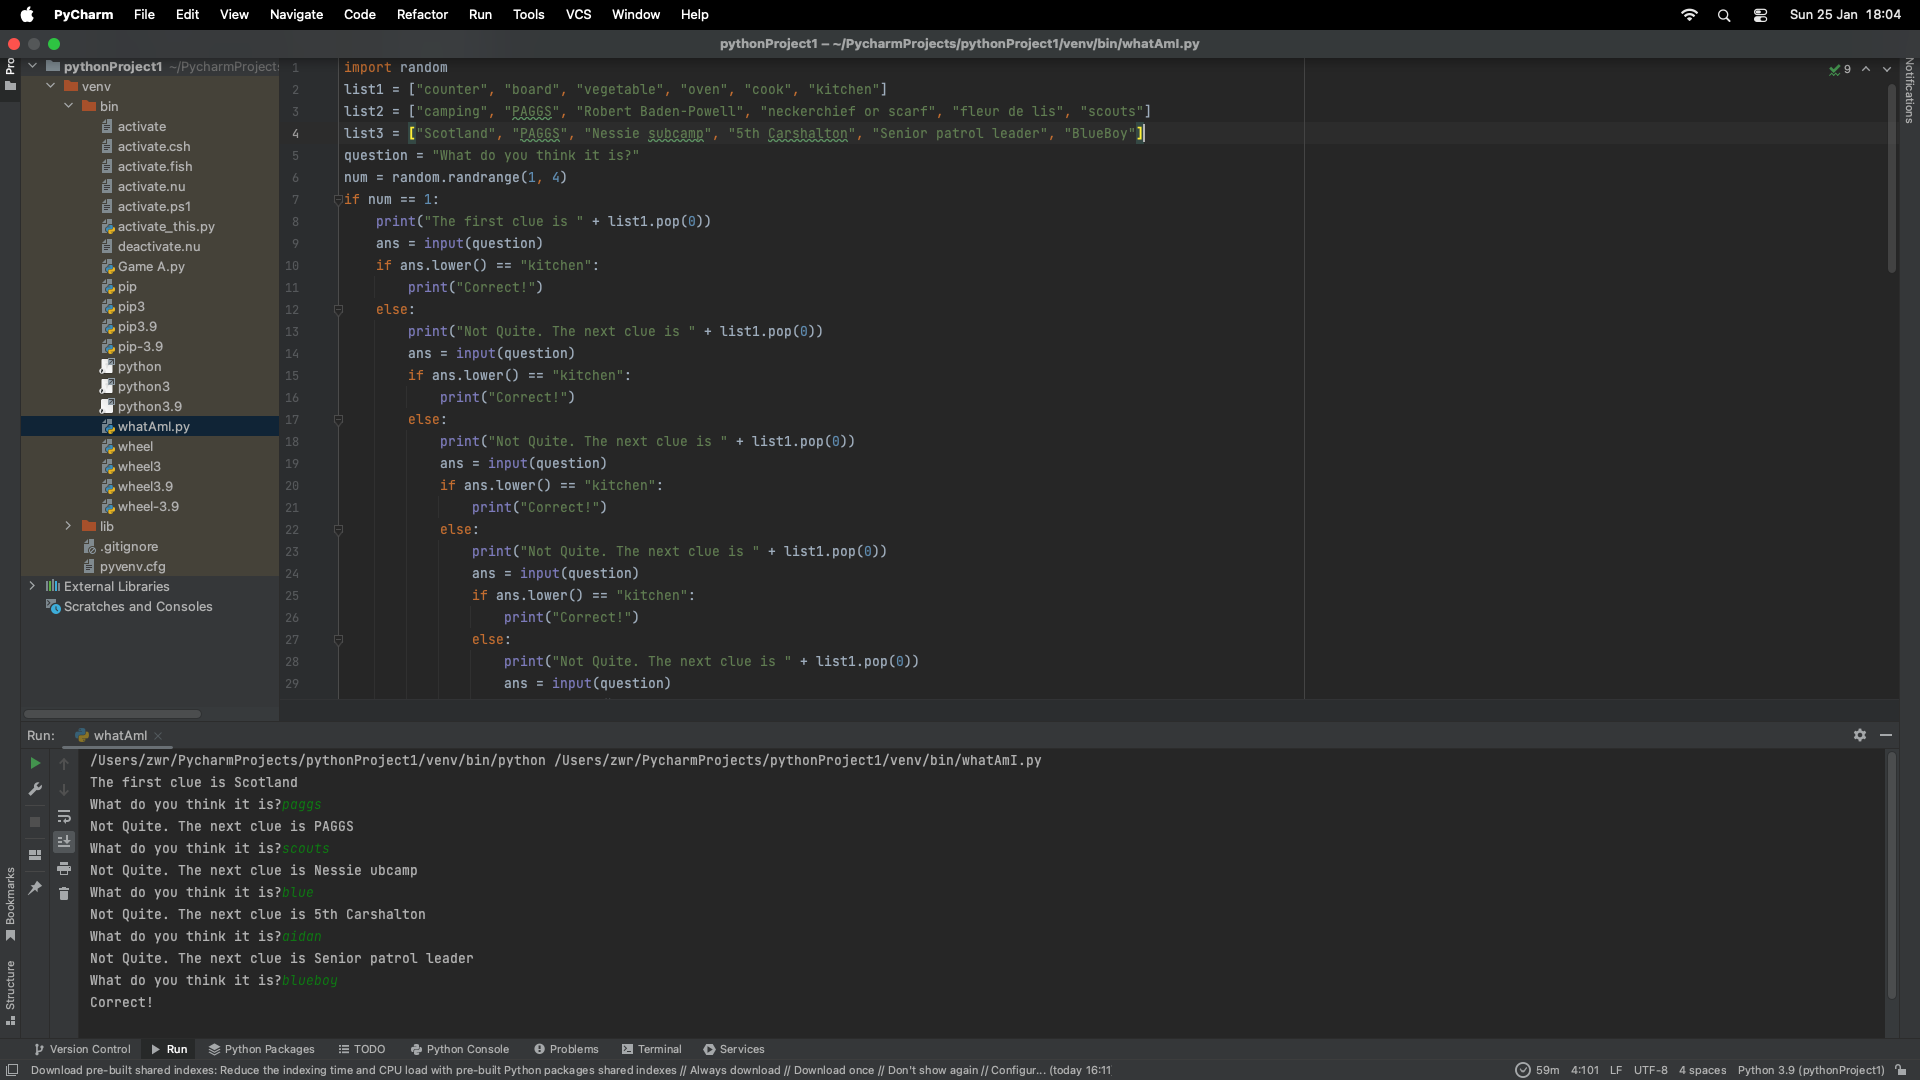Screen dimensions: 1920x1080
Task: Expand External Libraries node
Action: [x=32, y=586]
